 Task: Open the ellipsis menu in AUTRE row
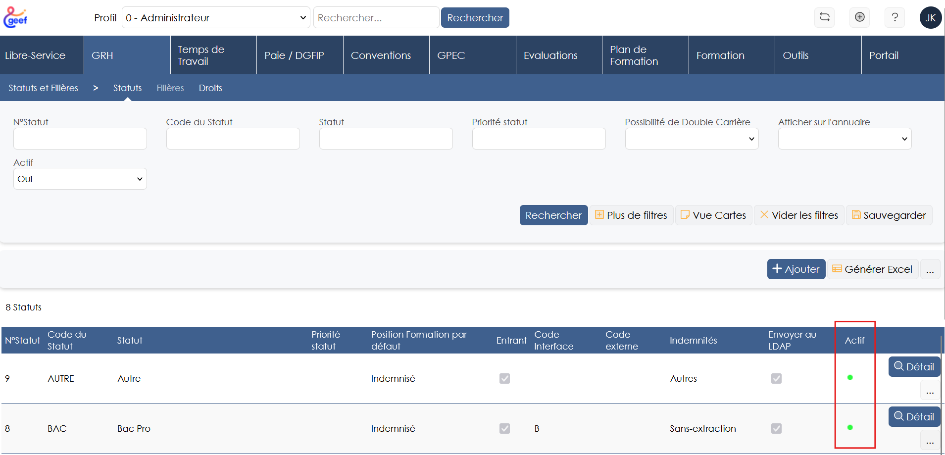coord(930,391)
